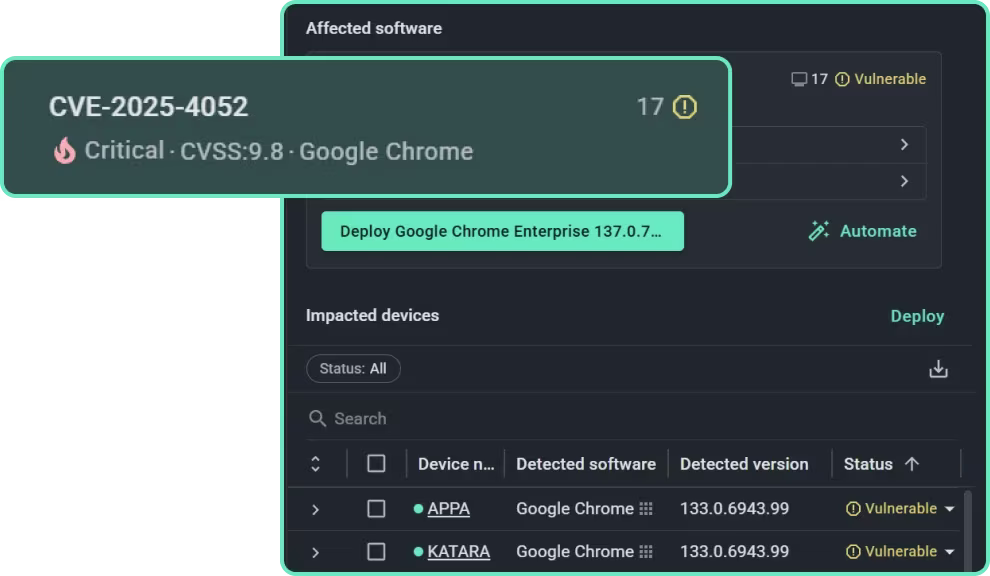Viewport: 990px width, 576px height.
Task: Expand the APPA device row
Action: click(315, 509)
